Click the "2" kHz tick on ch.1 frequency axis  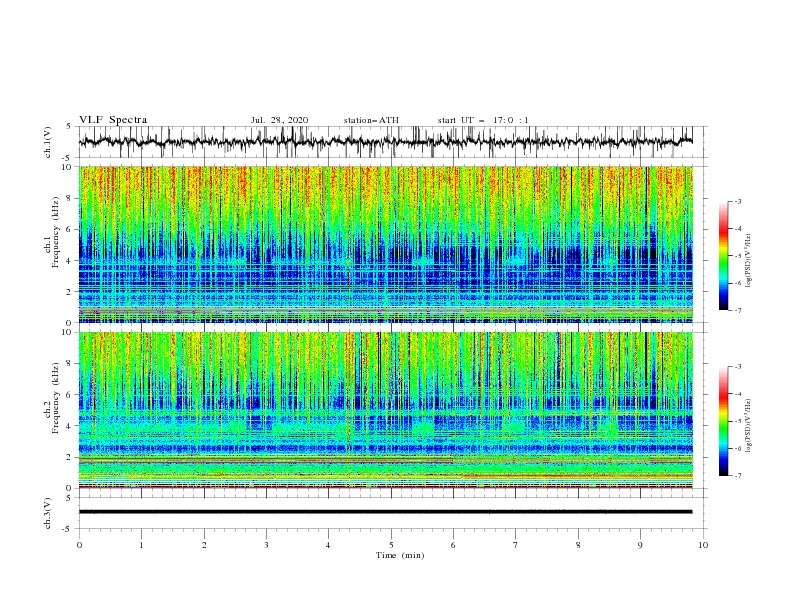70,292
